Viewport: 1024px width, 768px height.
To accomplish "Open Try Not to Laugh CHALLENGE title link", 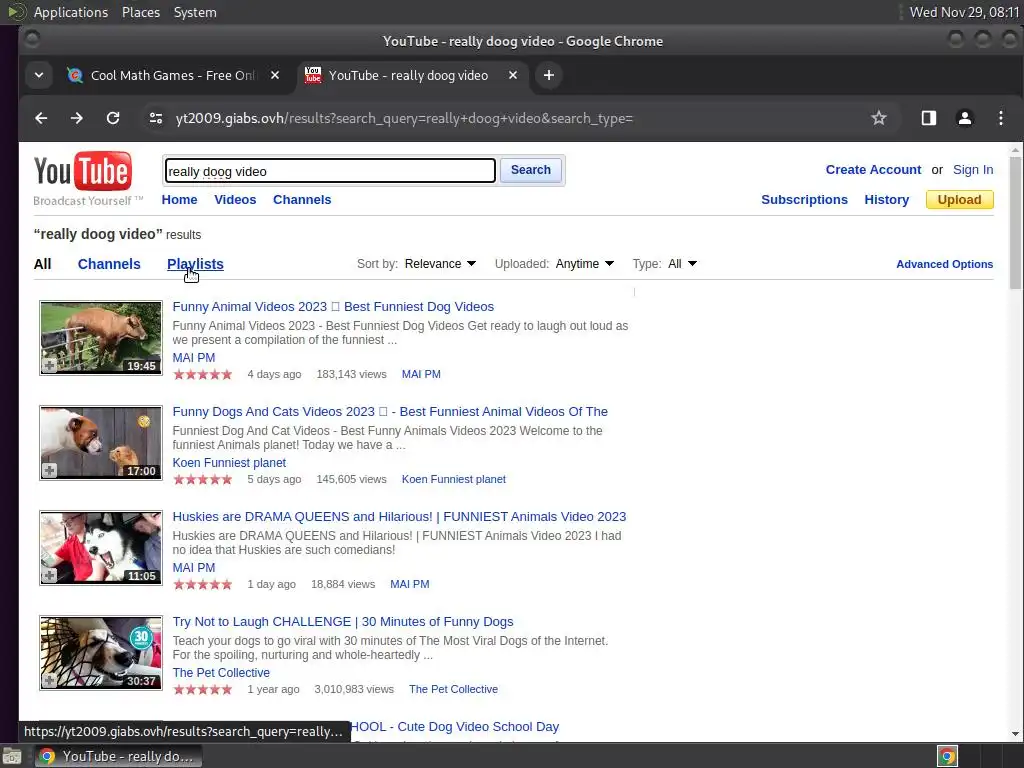I will 343,622.
